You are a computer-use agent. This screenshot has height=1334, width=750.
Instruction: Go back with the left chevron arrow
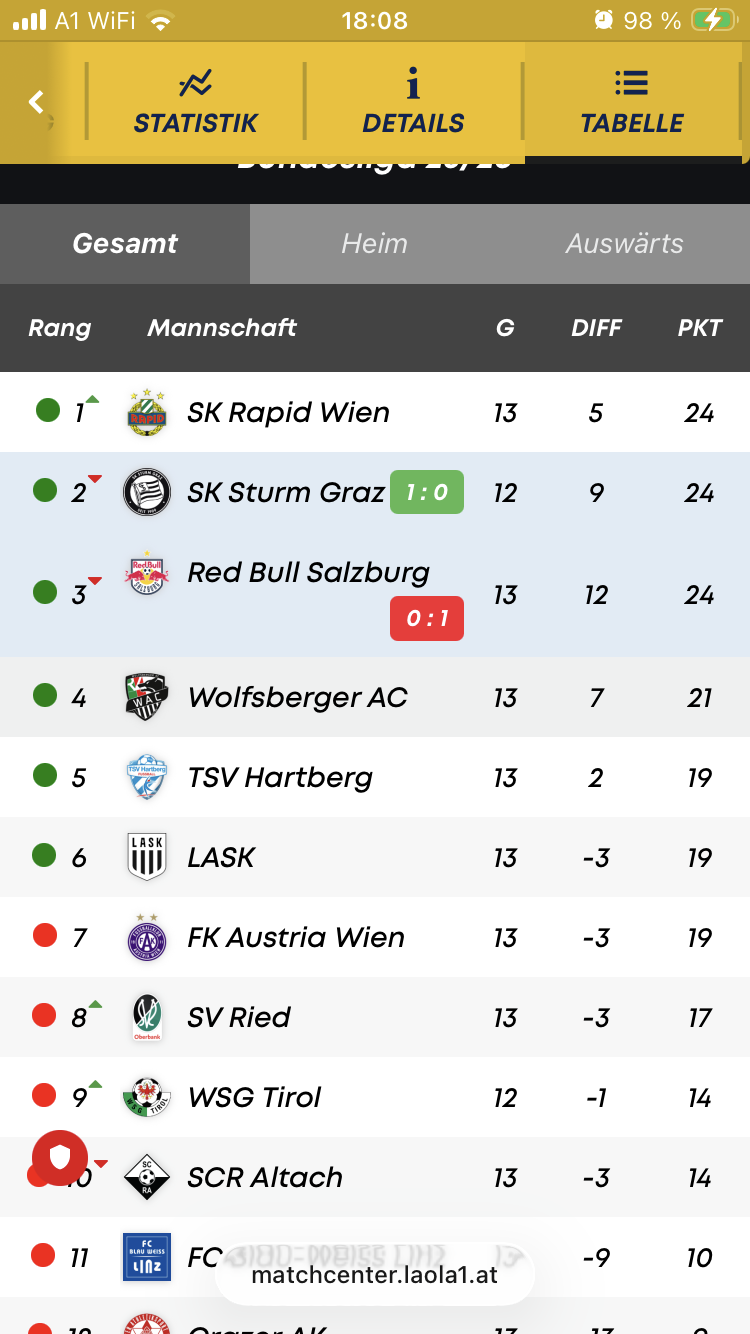point(37,101)
